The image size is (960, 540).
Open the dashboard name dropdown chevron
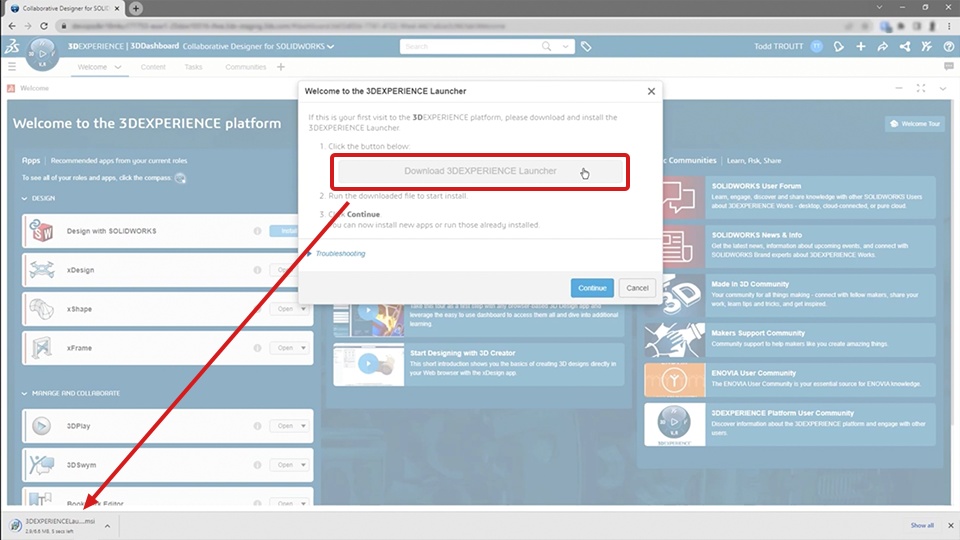point(331,47)
